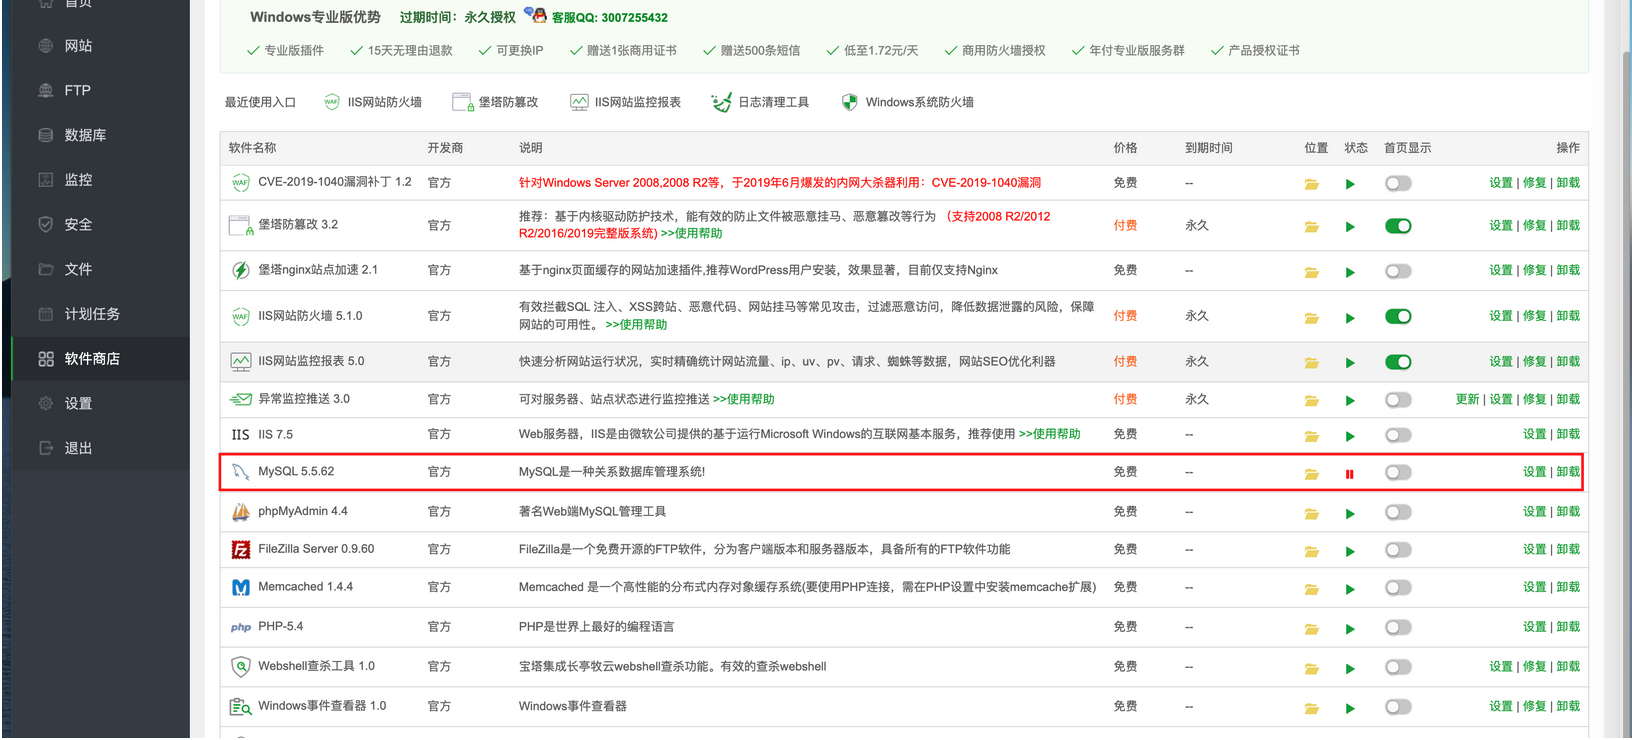
Task: Click the phpMyAdmin 4.4 software icon
Action: 240,512
